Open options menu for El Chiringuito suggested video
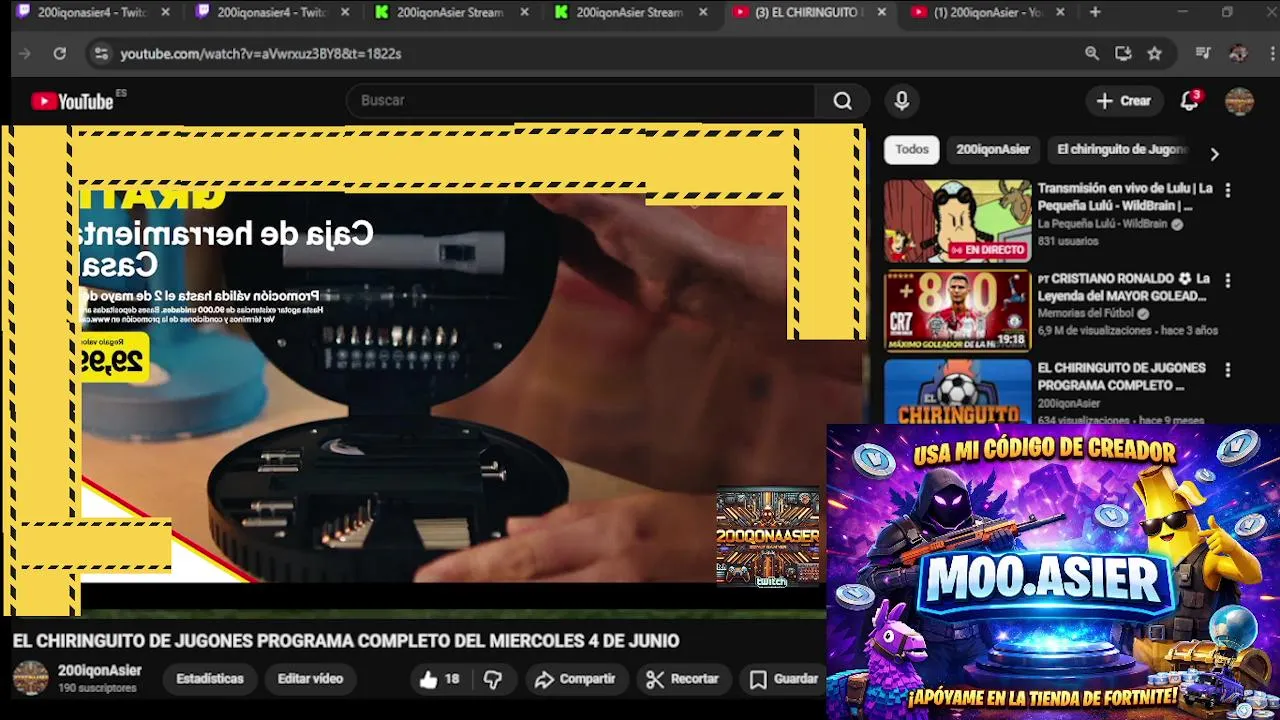Viewport: 1280px width, 720px height. click(1227, 370)
